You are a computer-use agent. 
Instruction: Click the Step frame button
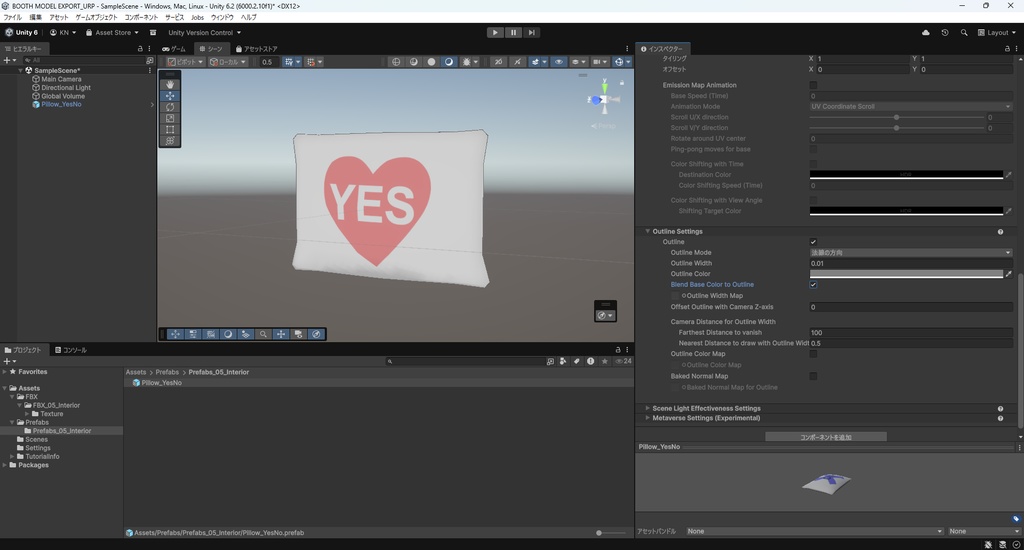click(532, 33)
